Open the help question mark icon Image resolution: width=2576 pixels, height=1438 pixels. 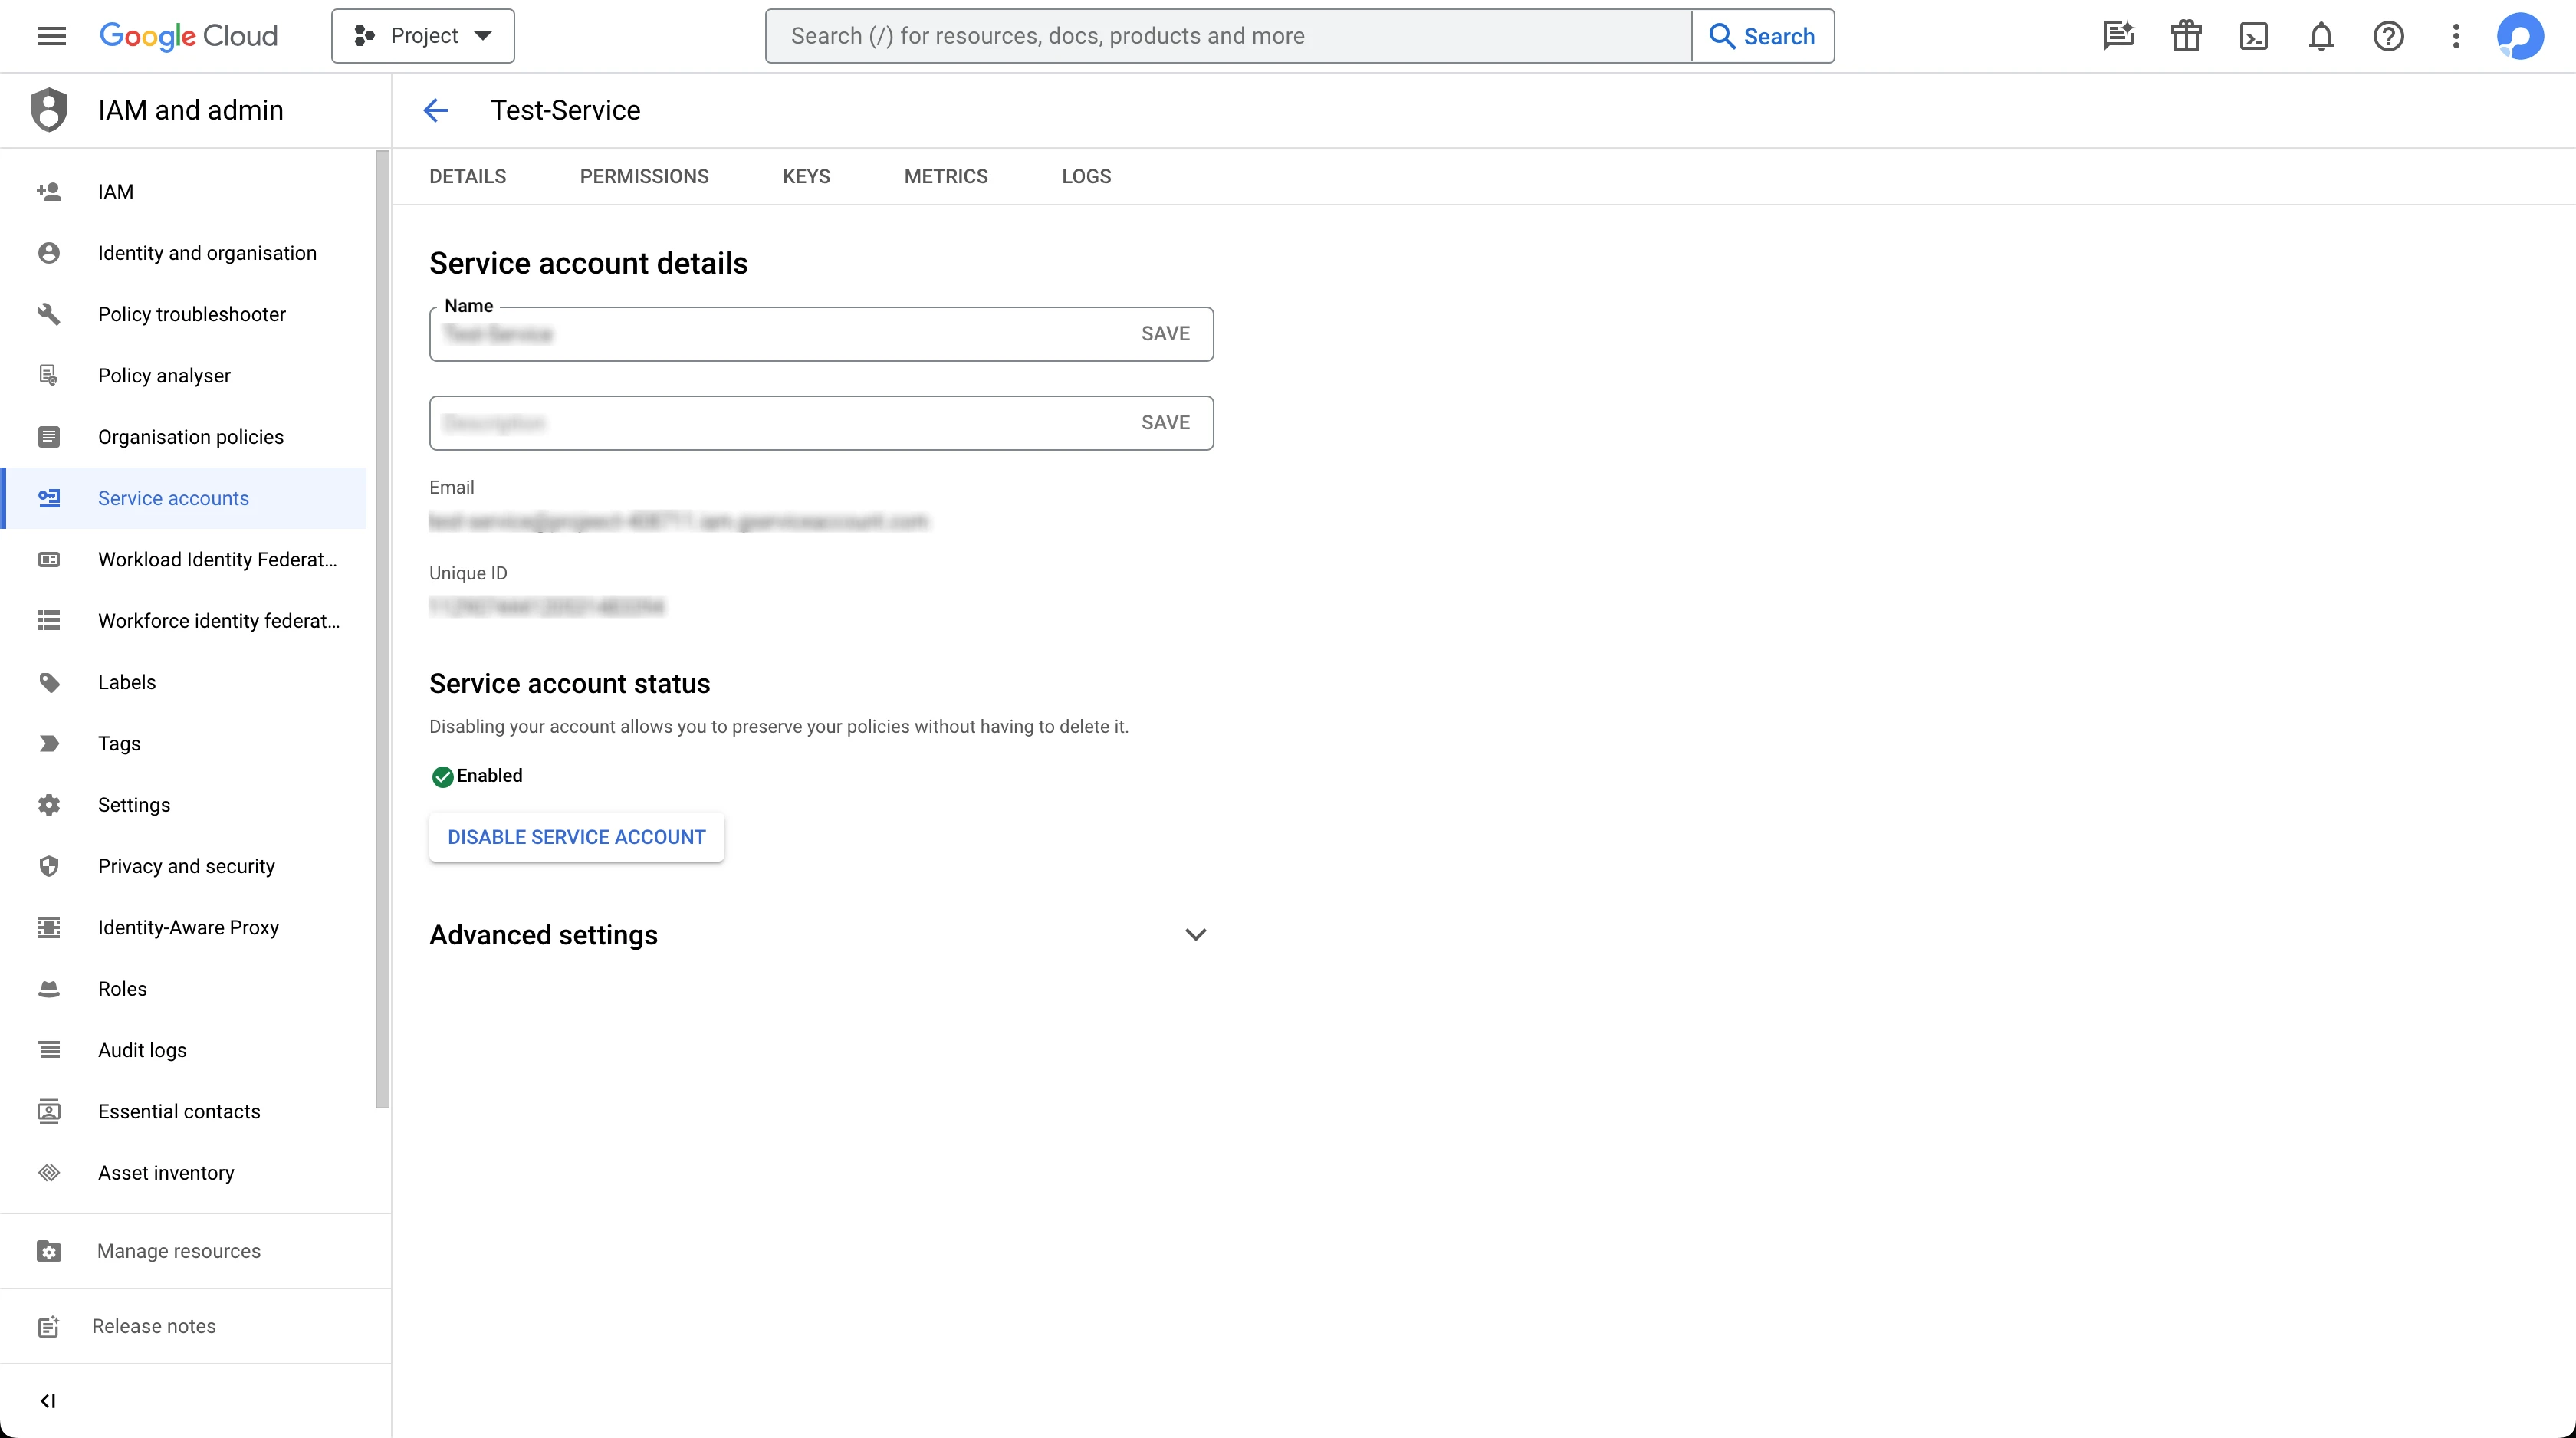(2388, 36)
